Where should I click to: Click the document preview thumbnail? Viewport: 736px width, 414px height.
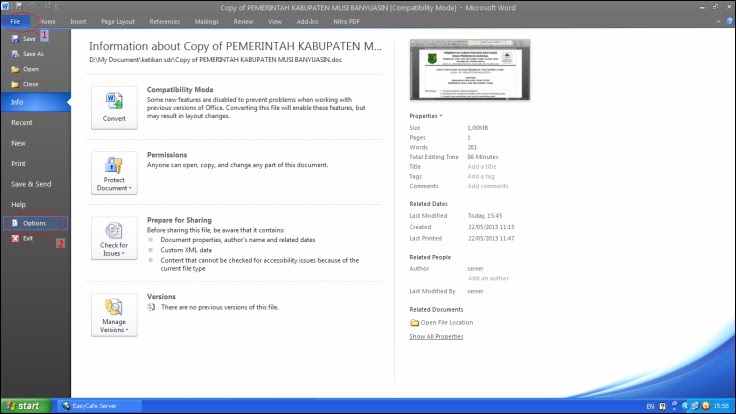[x=470, y=69]
